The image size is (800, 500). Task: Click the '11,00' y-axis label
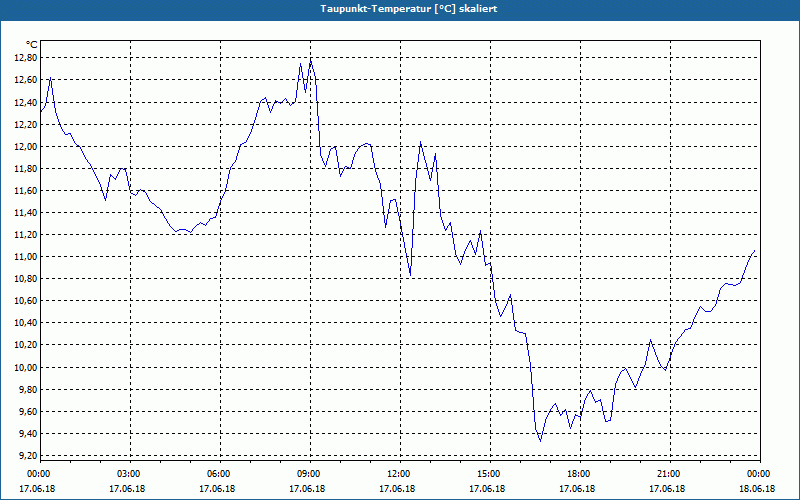click(x=27, y=256)
